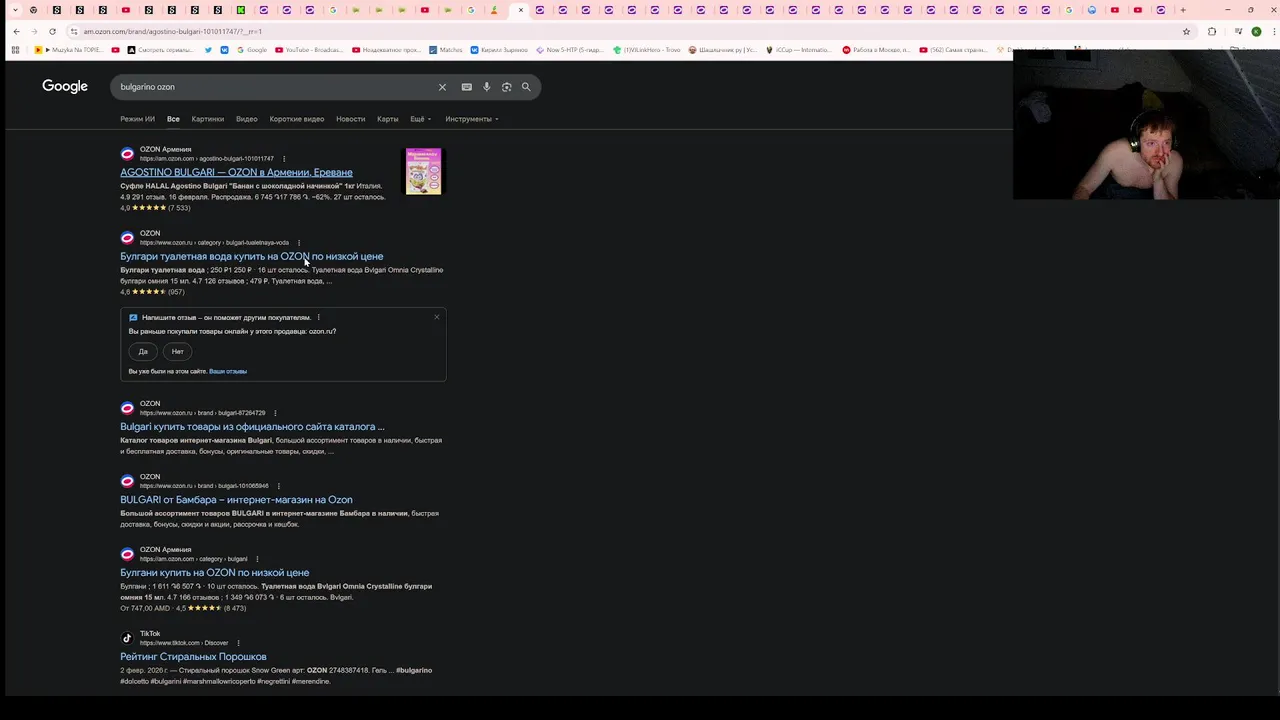The height and width of the screenshot is (720, 1280).
Task: Open the Matches bookmark
Action: [446, 50]
